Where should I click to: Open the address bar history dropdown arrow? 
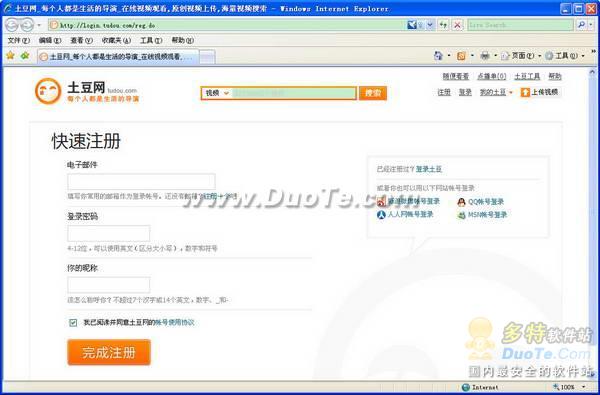coord(430,25)
